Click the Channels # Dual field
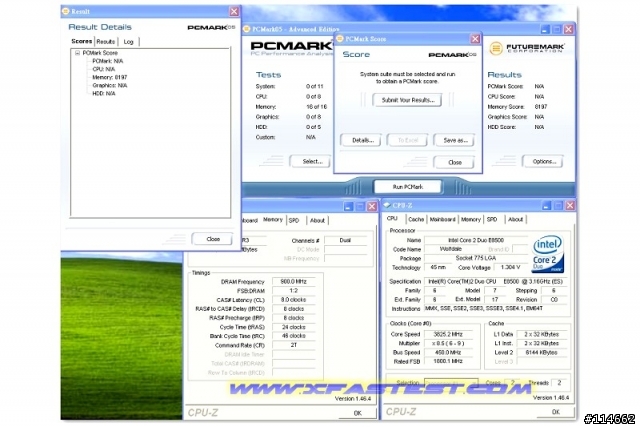 (x=345, y=240)
